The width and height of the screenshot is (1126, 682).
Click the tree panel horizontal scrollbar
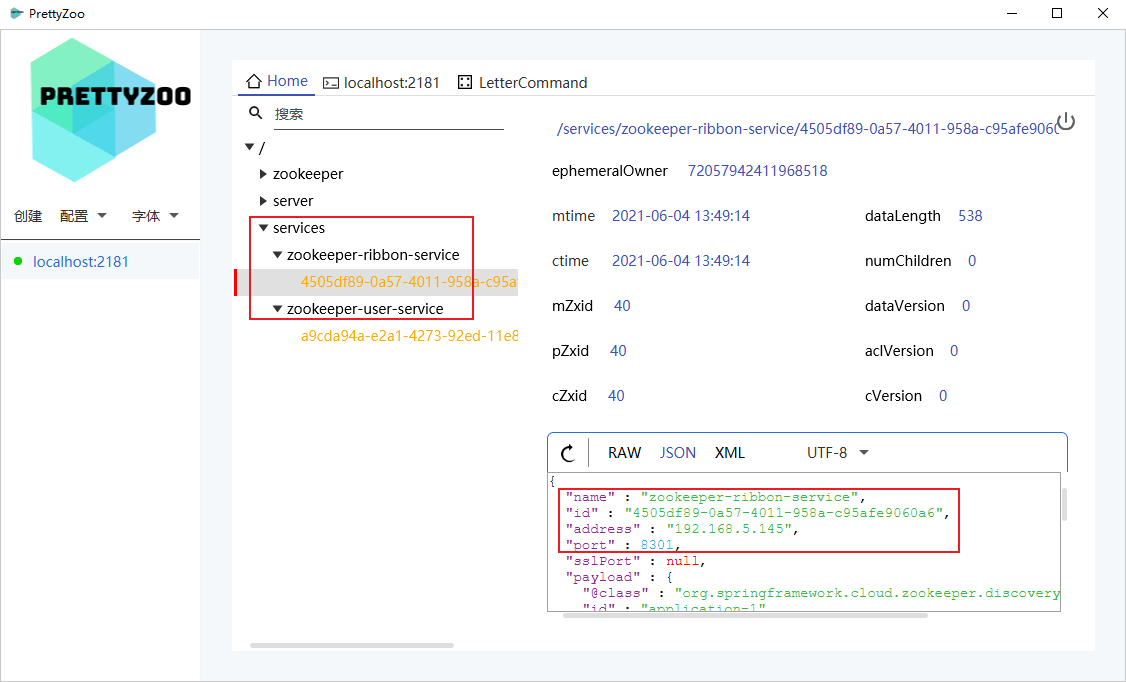pos(352,645)
